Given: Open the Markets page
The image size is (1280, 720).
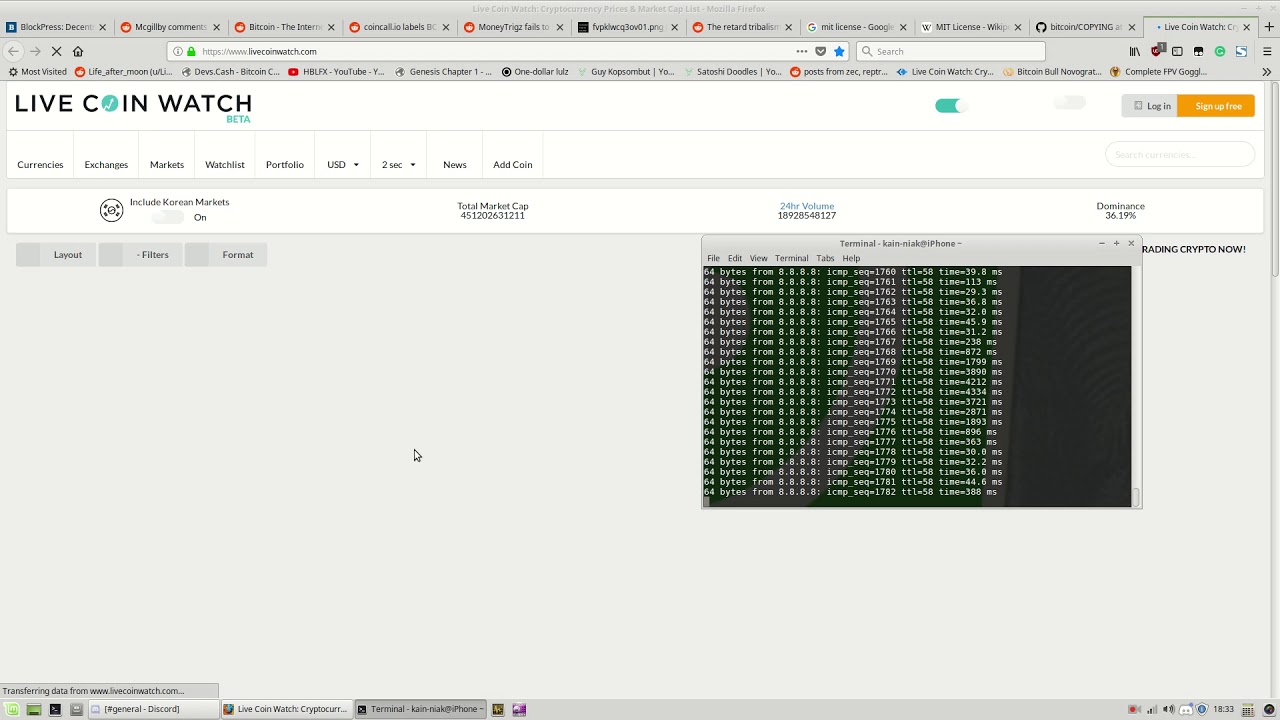Looking at the screenshot, I should [x=167, y=165].
